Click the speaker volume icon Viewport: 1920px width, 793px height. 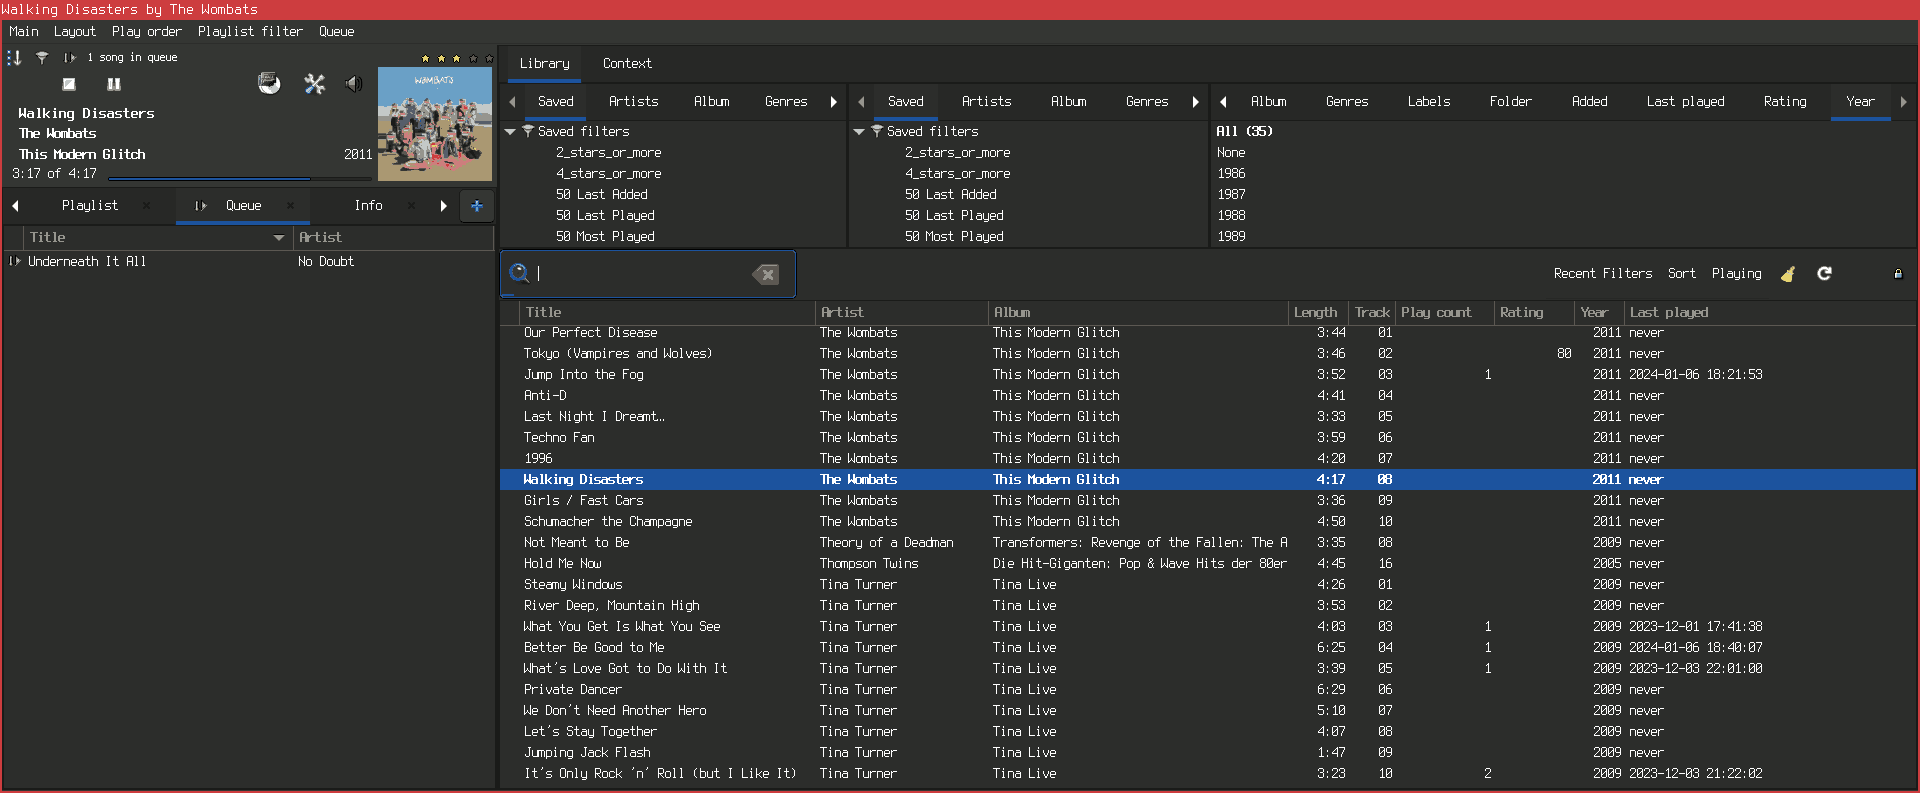[354, 83]
